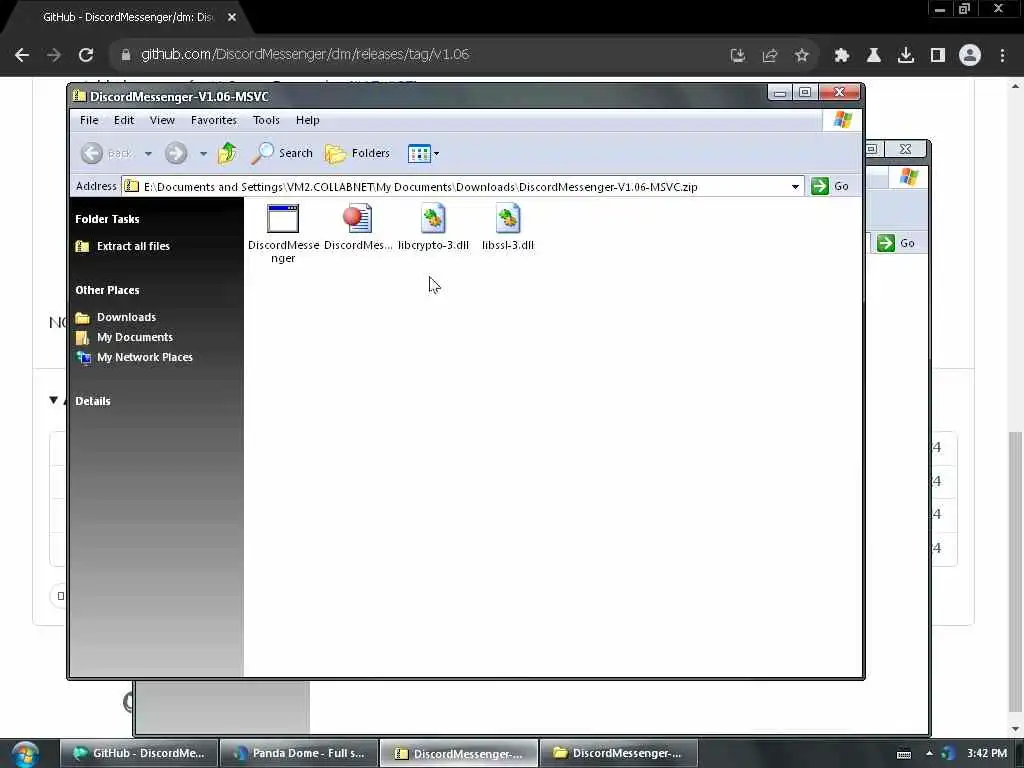Open Chrome downloads icon
Viewport: 1024px width, 768px height.
pyautogui.click(x=906, y=56)
